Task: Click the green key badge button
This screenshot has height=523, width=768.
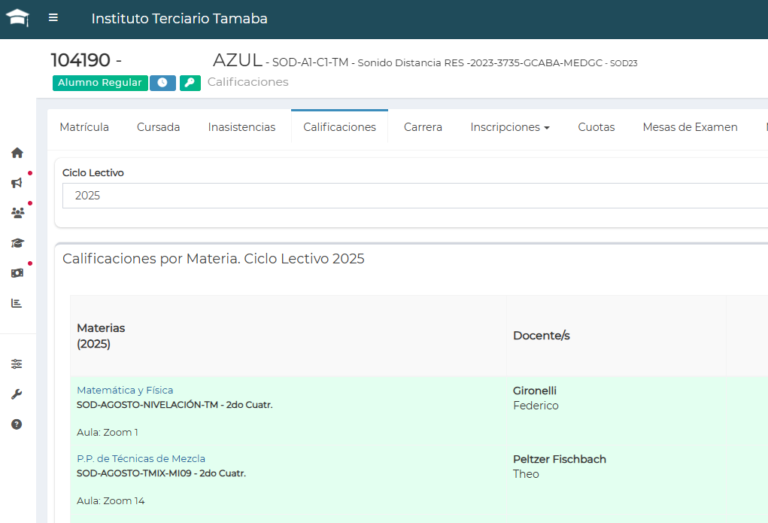Action: [x=190, y=83]
